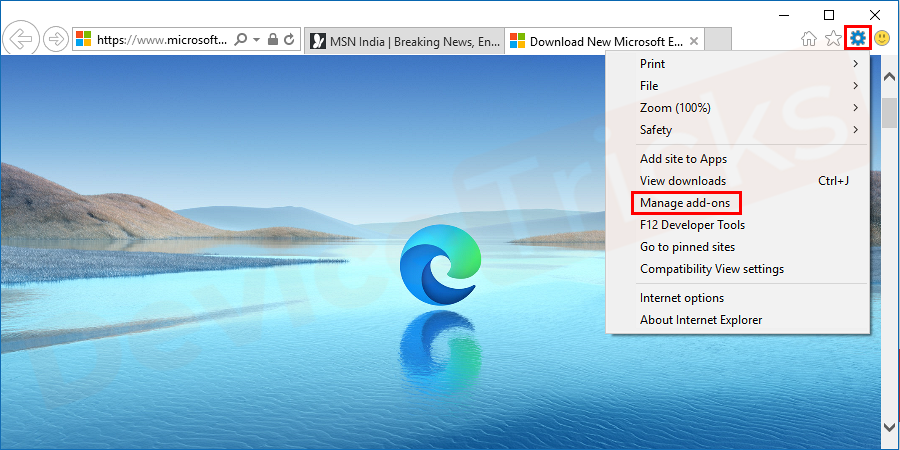Click the Tools gear icon

[x=858, y=39]
